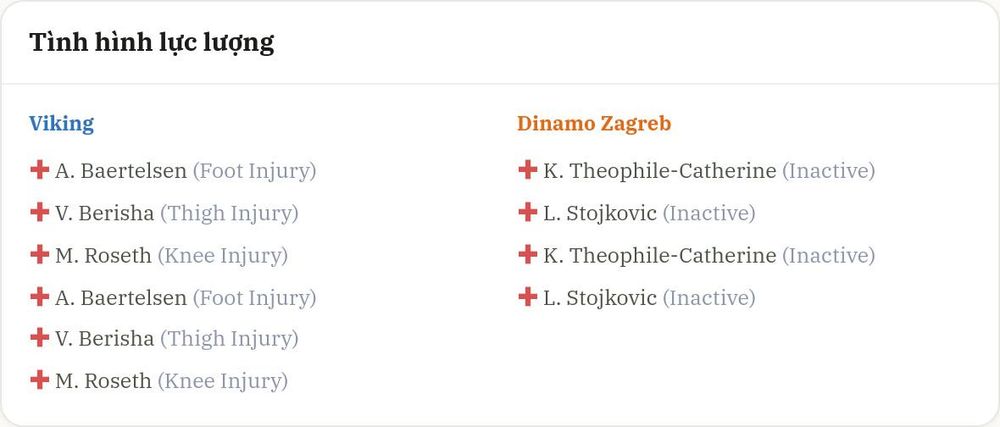Click the red cross beside the last M. Roseth entry
The image size is (1000, 427).
[40, 380]
